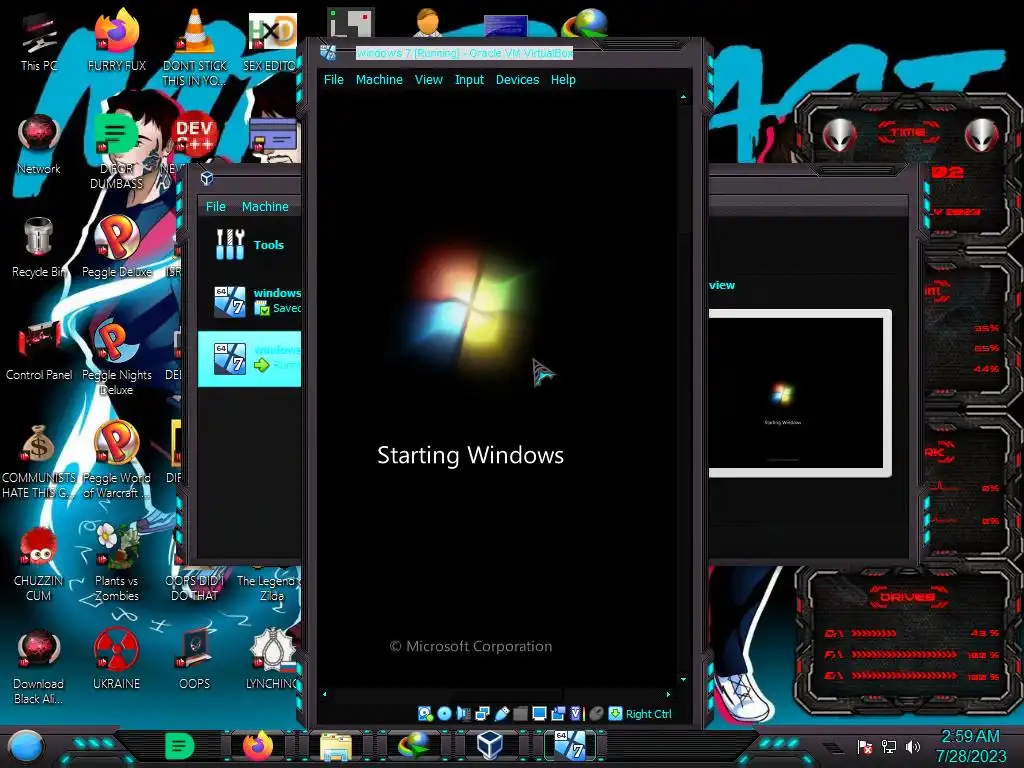The height and width of the screenshot is (768, 1024).
Task: Open the Dev-C++ desktop shortcut
Action: tap(195, 136)
